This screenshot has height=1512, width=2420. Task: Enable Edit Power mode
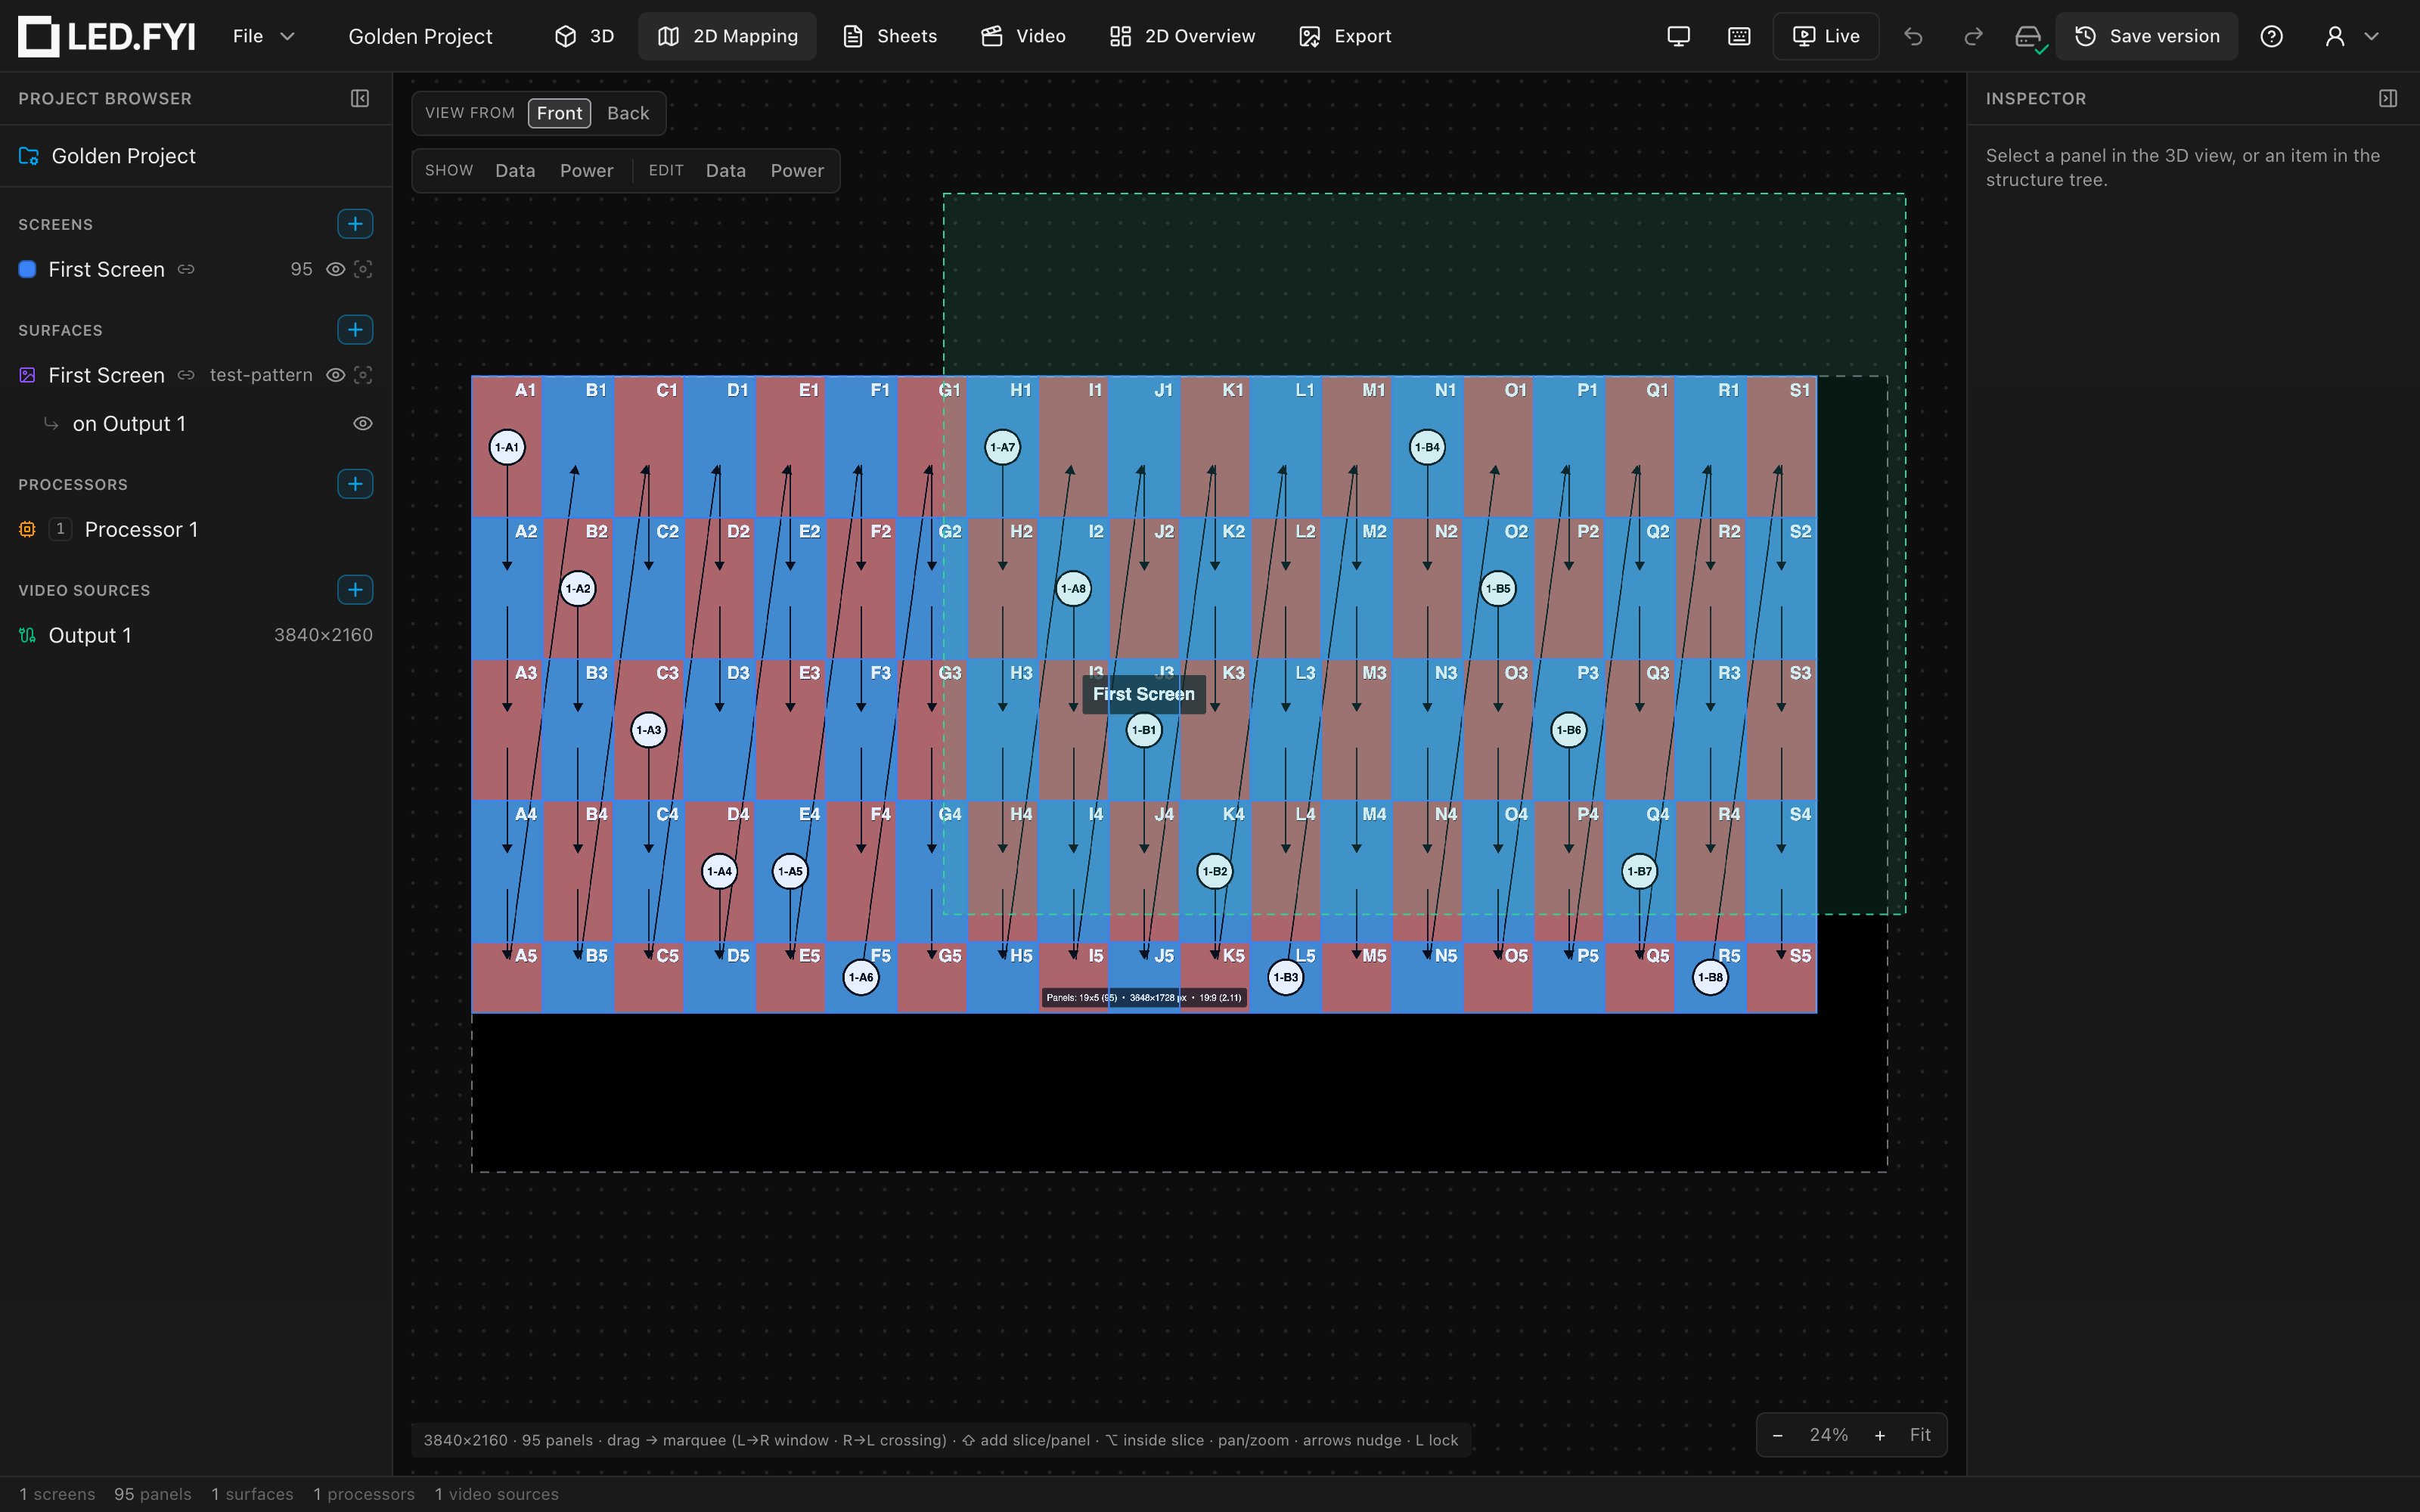[797, 170]
